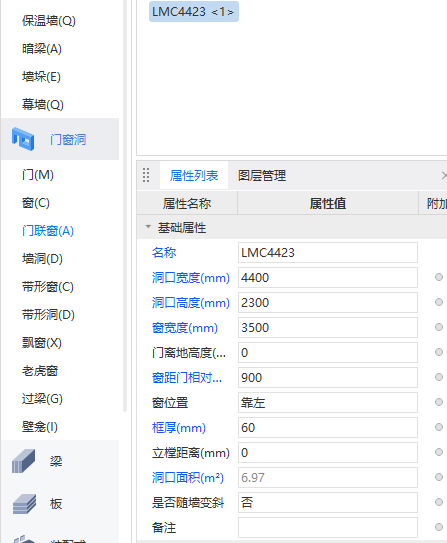447x543 pixels.
Task: Toggle 附加 option for 立樘距离
Action: pyautogui.click(x=439, y=452)
